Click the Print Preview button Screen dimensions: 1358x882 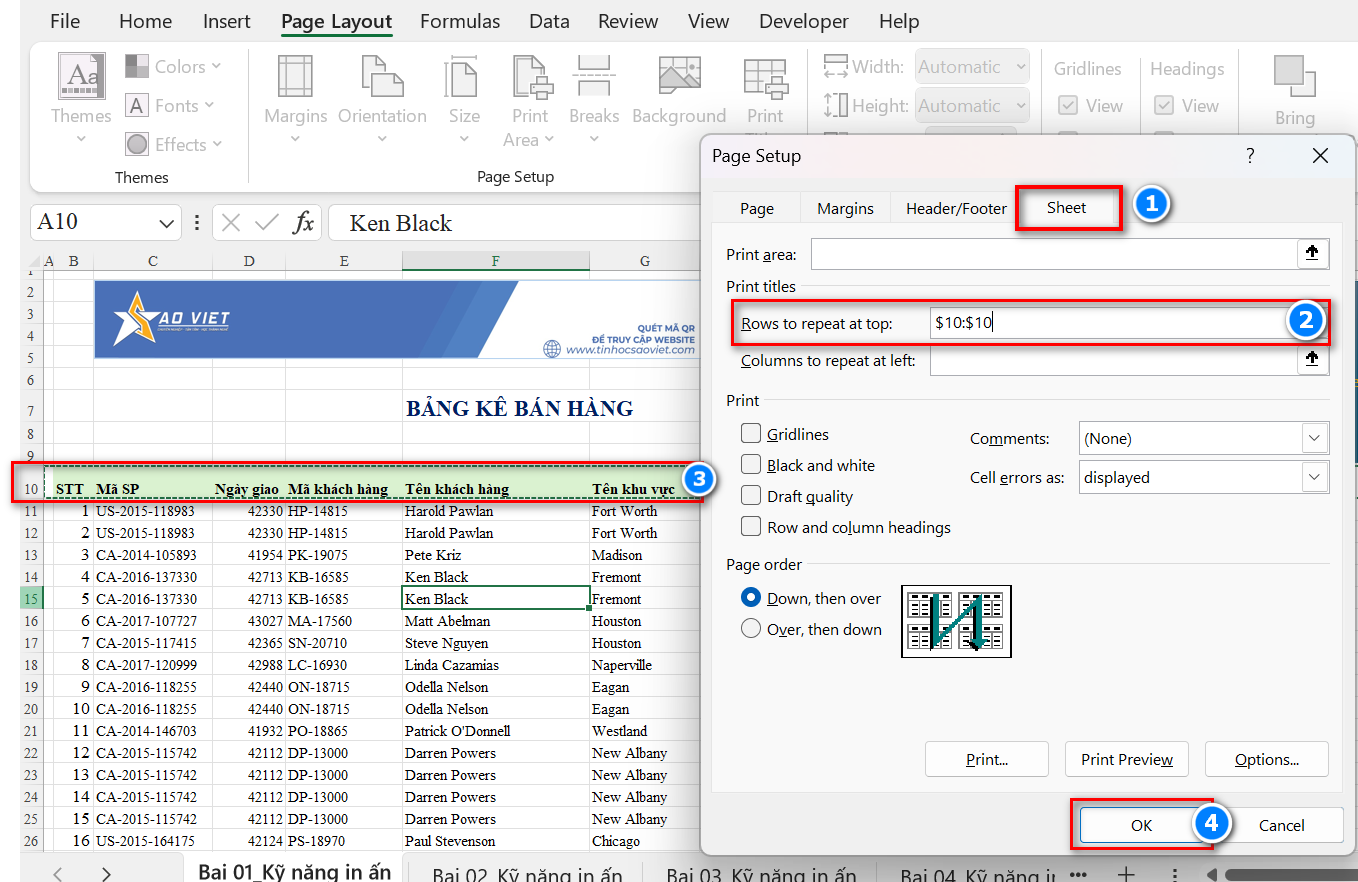(x=1126, y=760)
